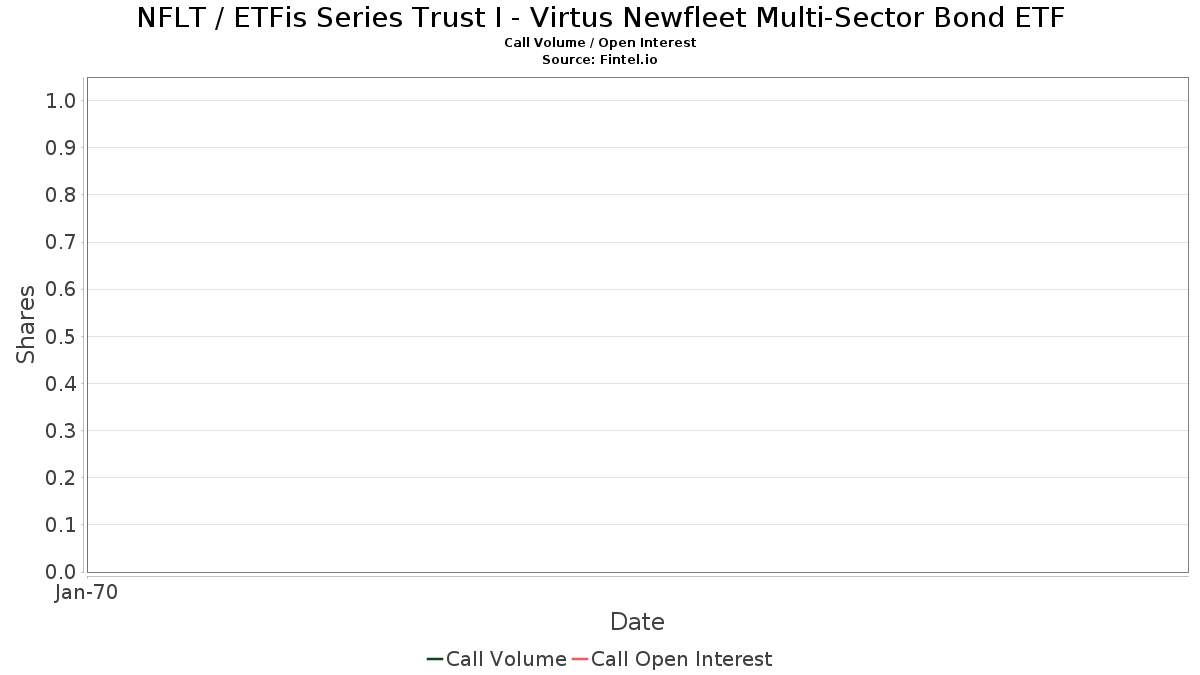Click the Call Open Interest red line marker
The image size is (1200, 675).
(580, 659)
